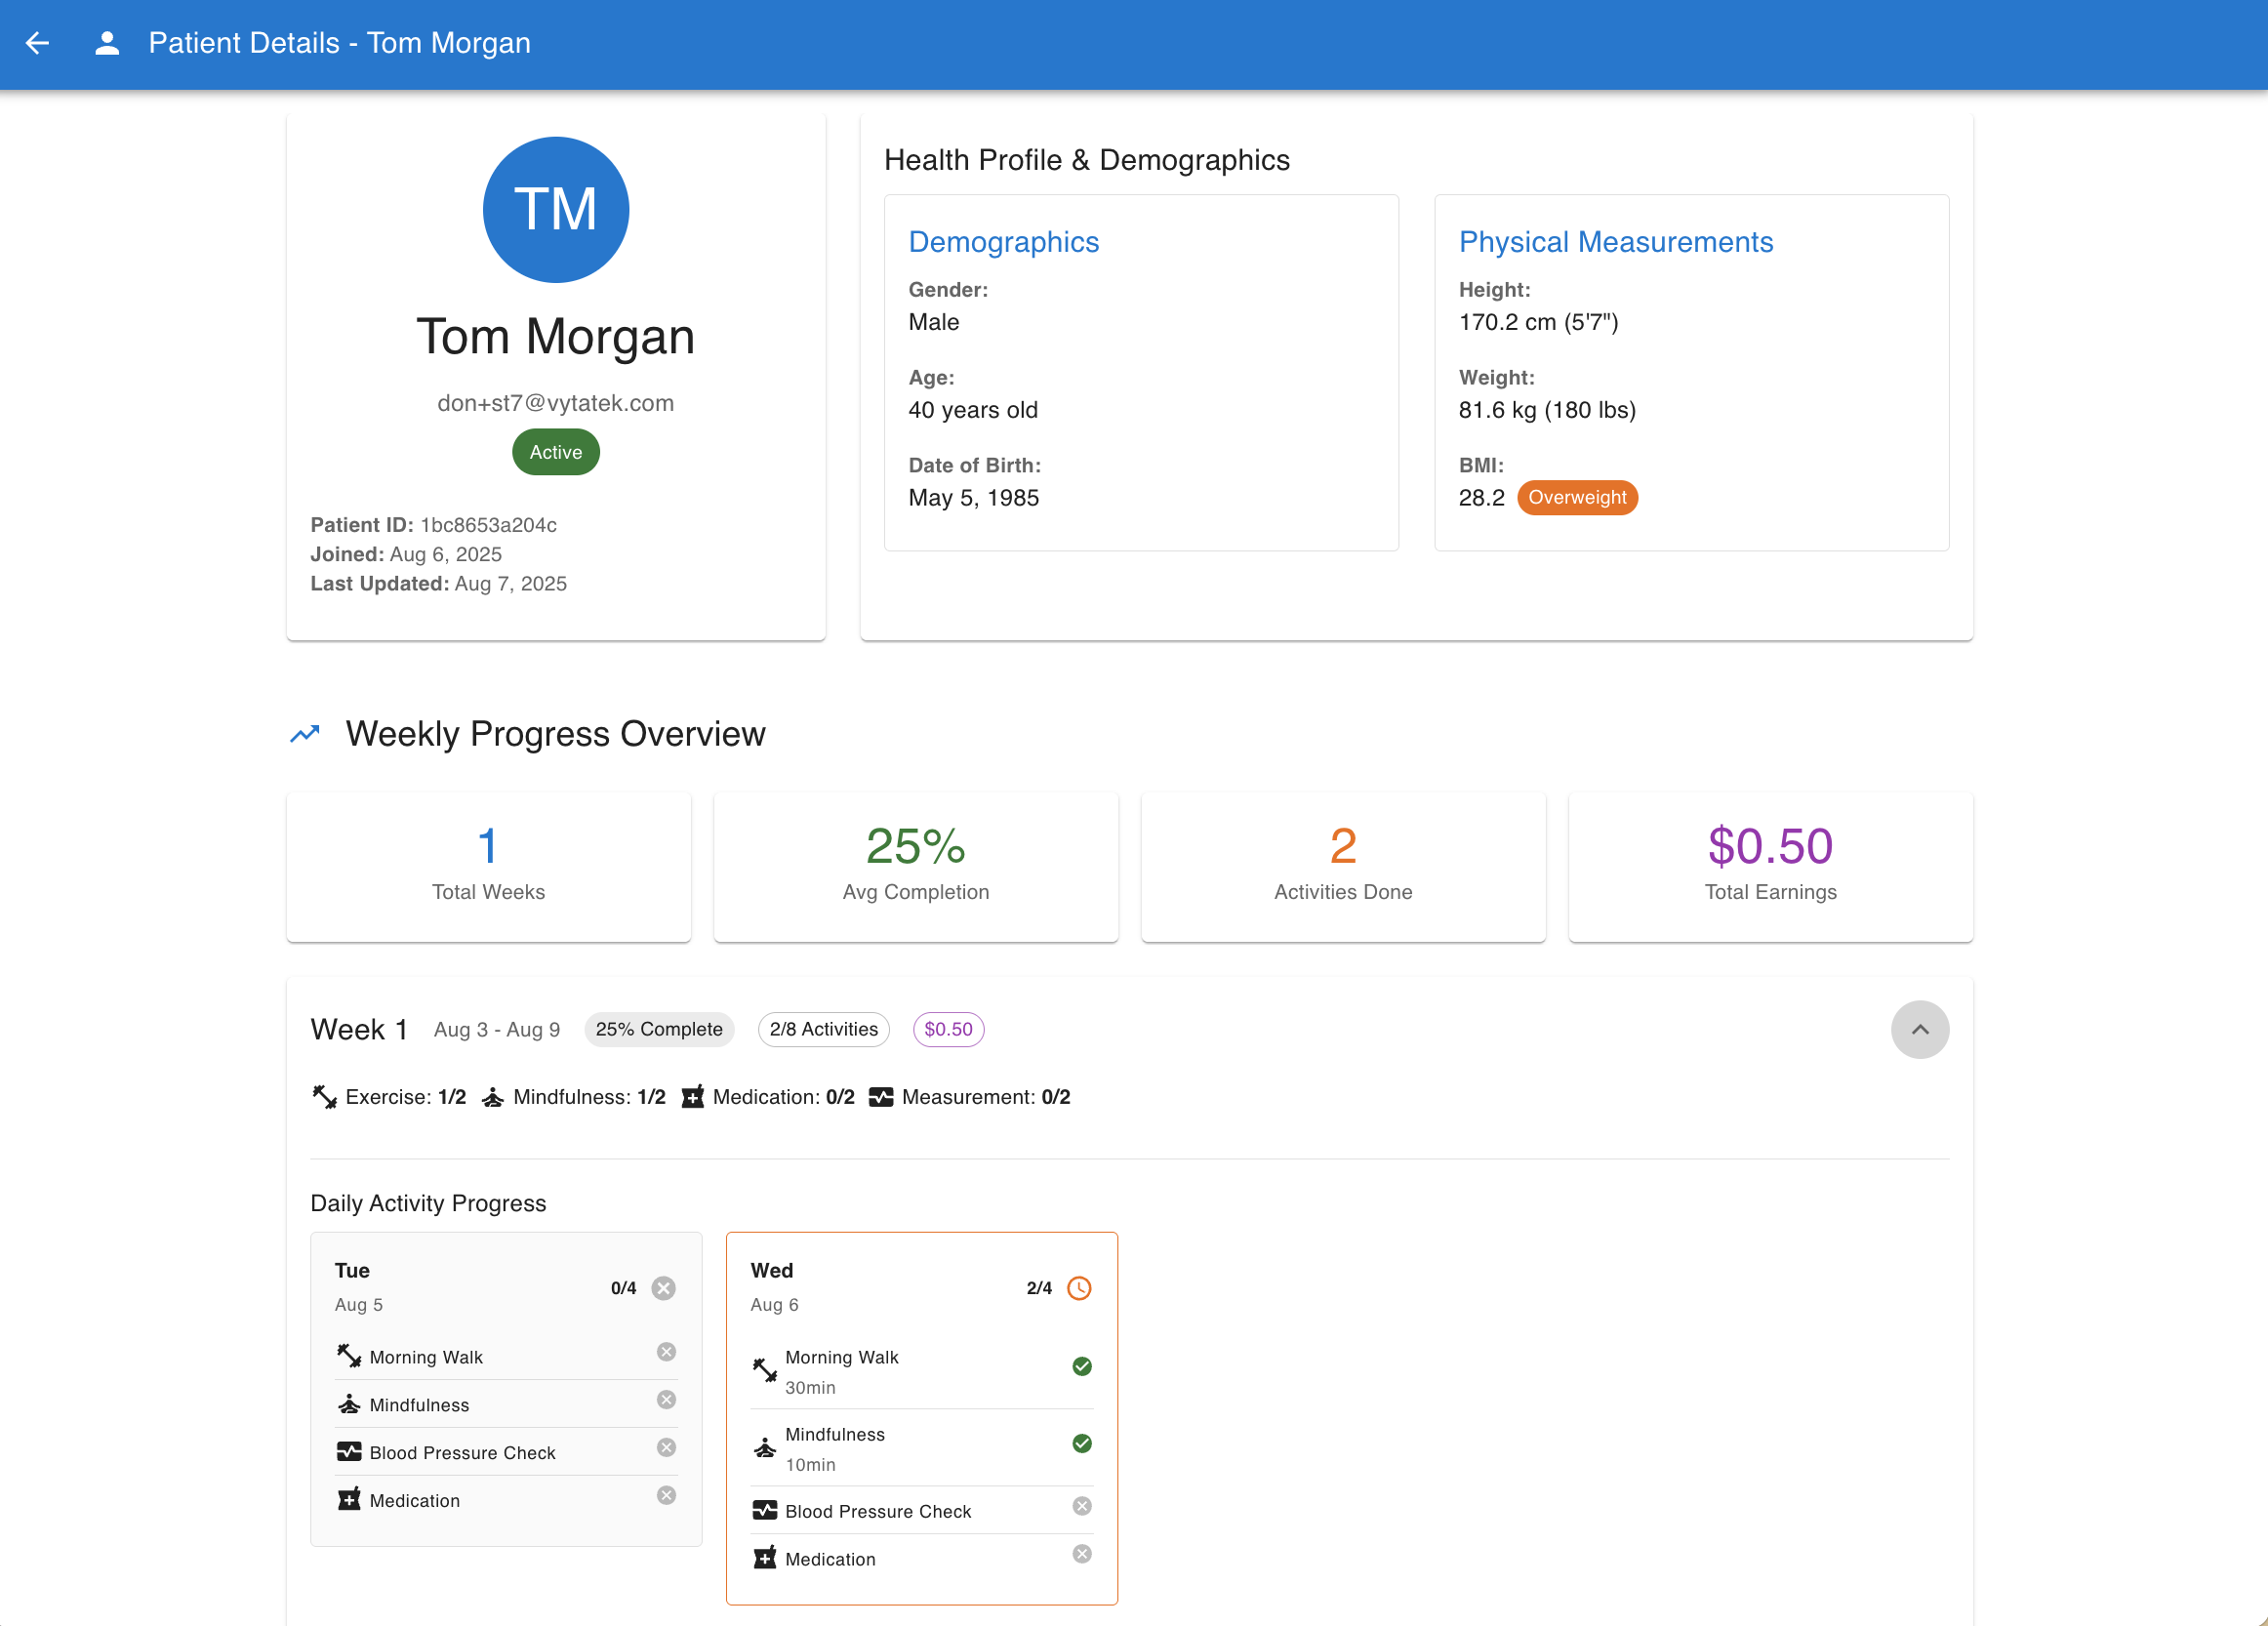Click the back arrow in header
Viewport: 2268px width, 1626px height.
[x=37, y=43]
